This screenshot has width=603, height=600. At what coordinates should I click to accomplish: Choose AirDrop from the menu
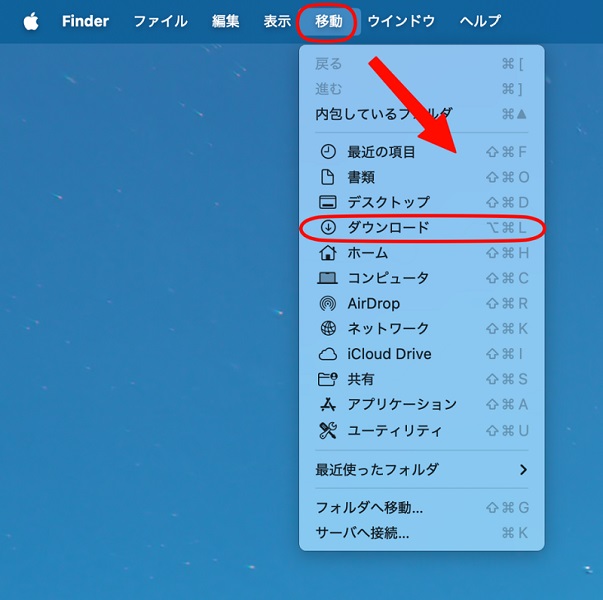coord(421,303)
